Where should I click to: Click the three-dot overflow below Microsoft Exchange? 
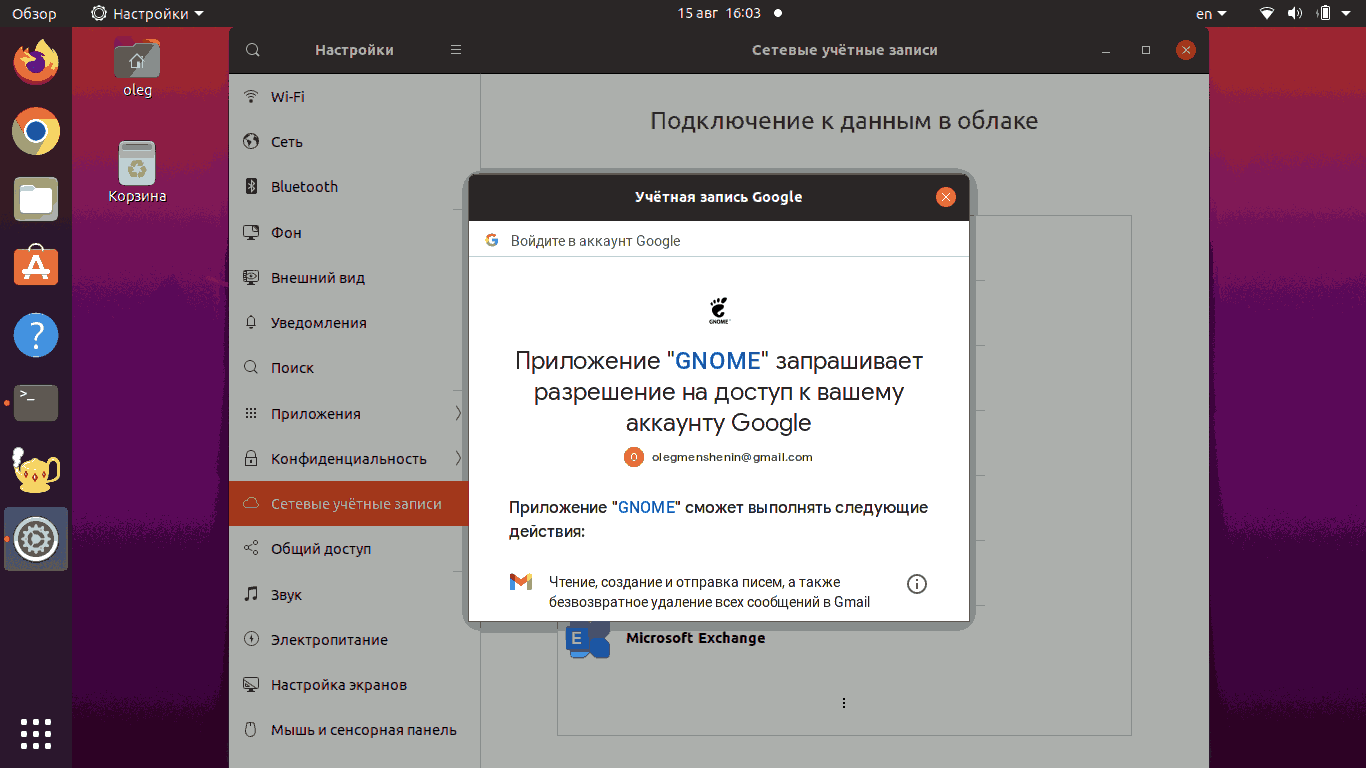click(843, 703)
